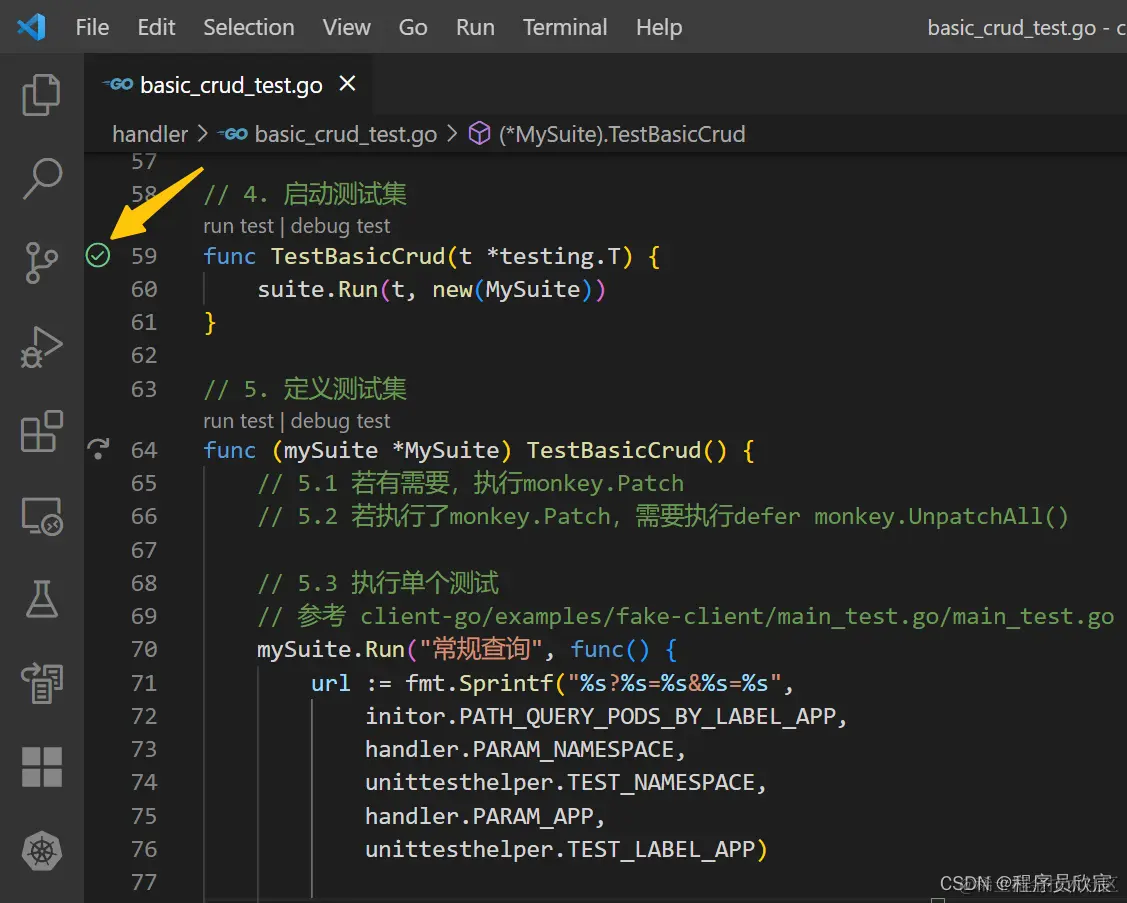Screen dimensions: 1127x903
Task: Click the Go file icon in the tab
Action: pos(118,84)
